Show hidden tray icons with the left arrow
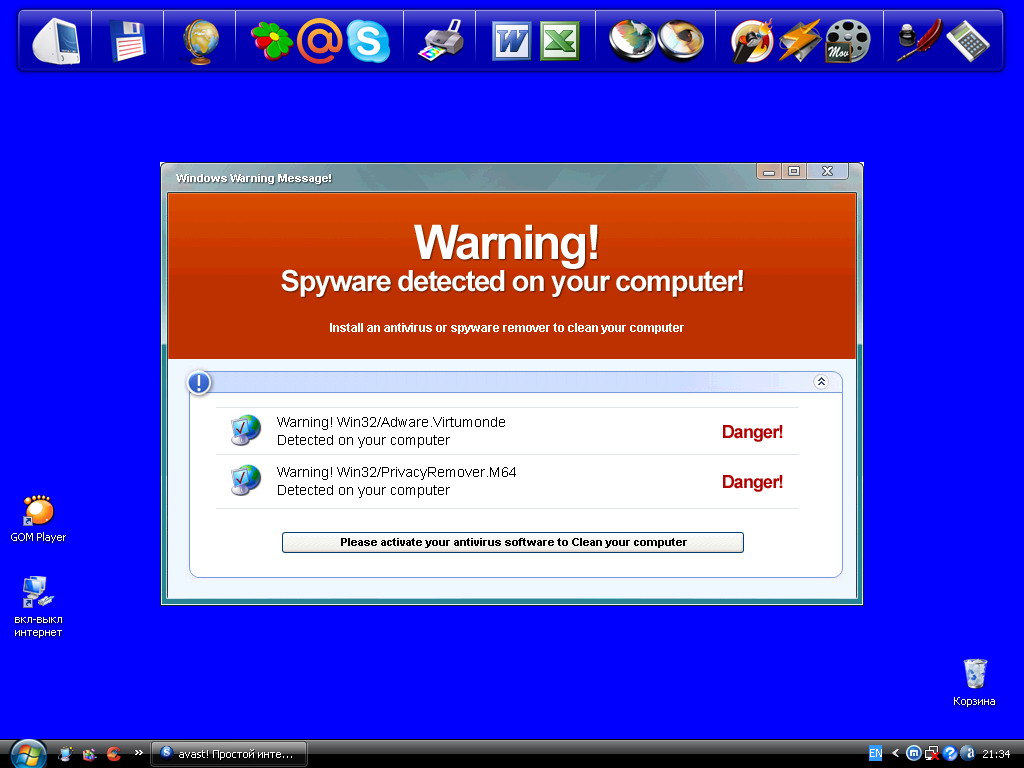 pos(896,754)
